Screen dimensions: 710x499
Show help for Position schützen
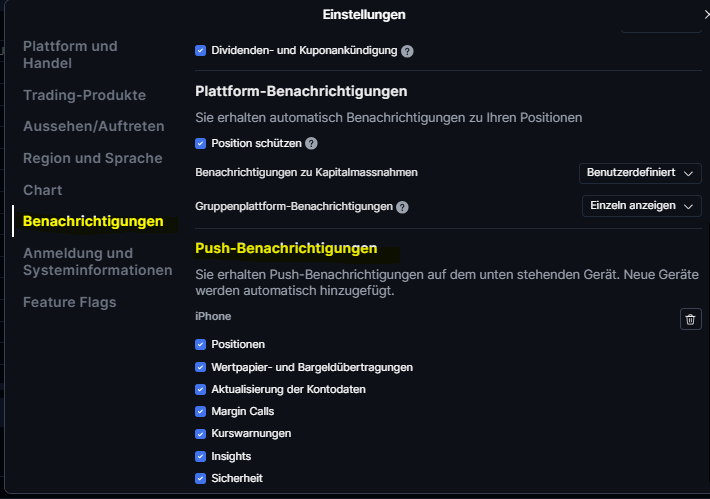click(x=311, y=144)
